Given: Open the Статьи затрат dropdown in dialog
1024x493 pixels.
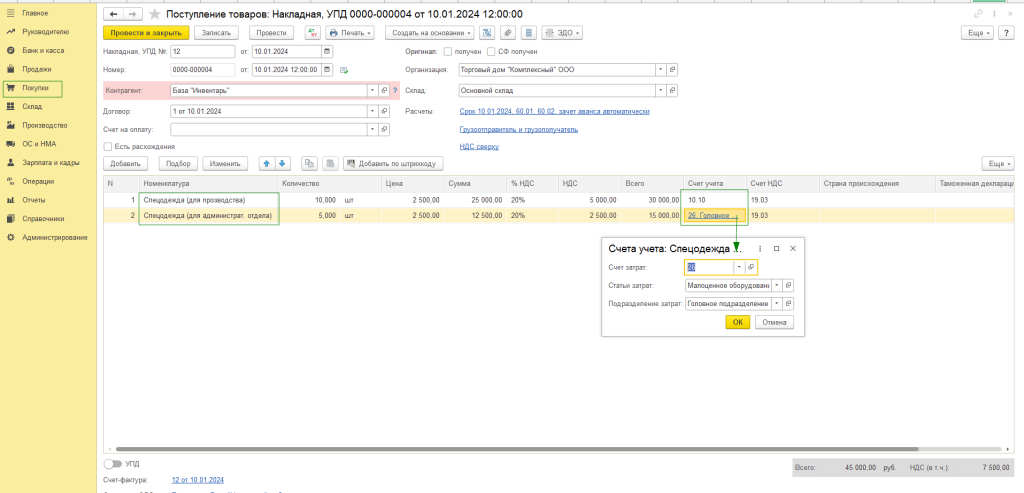Looking at the screenshot, I should [x=776, y=285].
